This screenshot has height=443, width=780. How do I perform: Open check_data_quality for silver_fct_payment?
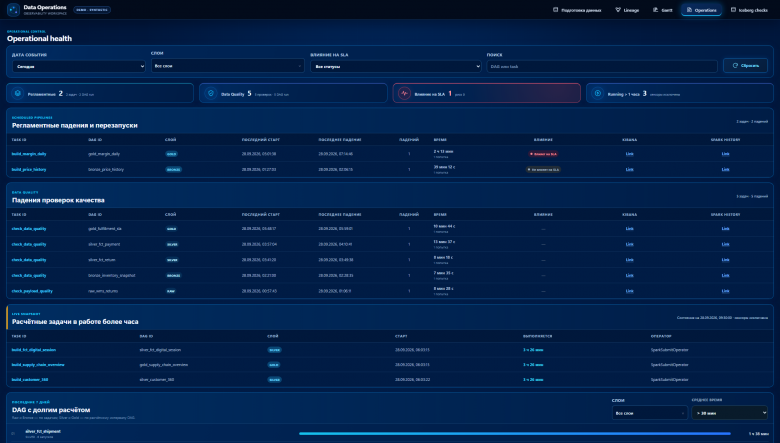[29, 244]
